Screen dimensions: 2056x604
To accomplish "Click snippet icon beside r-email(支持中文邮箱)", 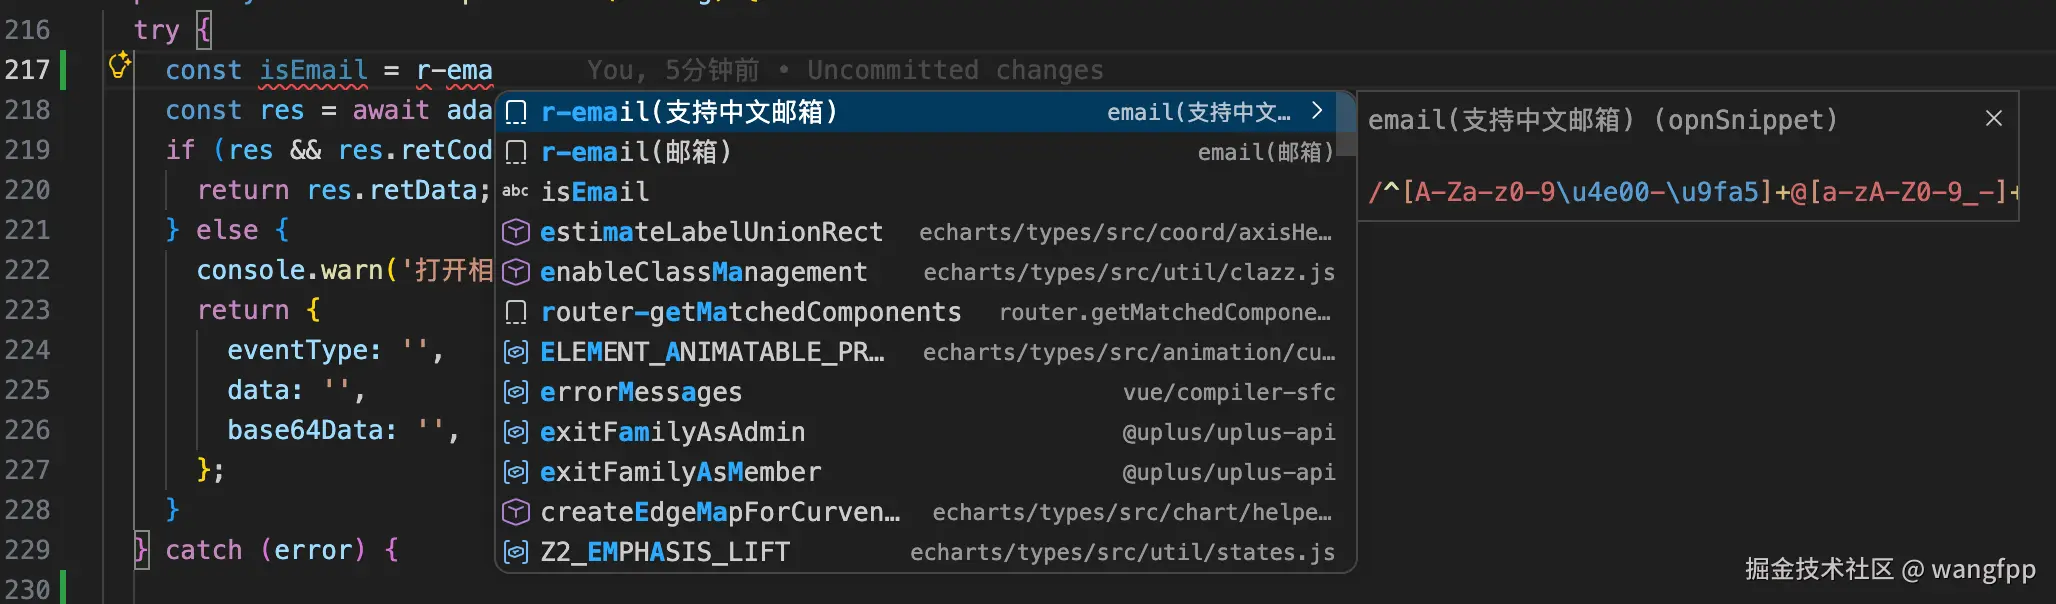I will click(x=516, y=112).
